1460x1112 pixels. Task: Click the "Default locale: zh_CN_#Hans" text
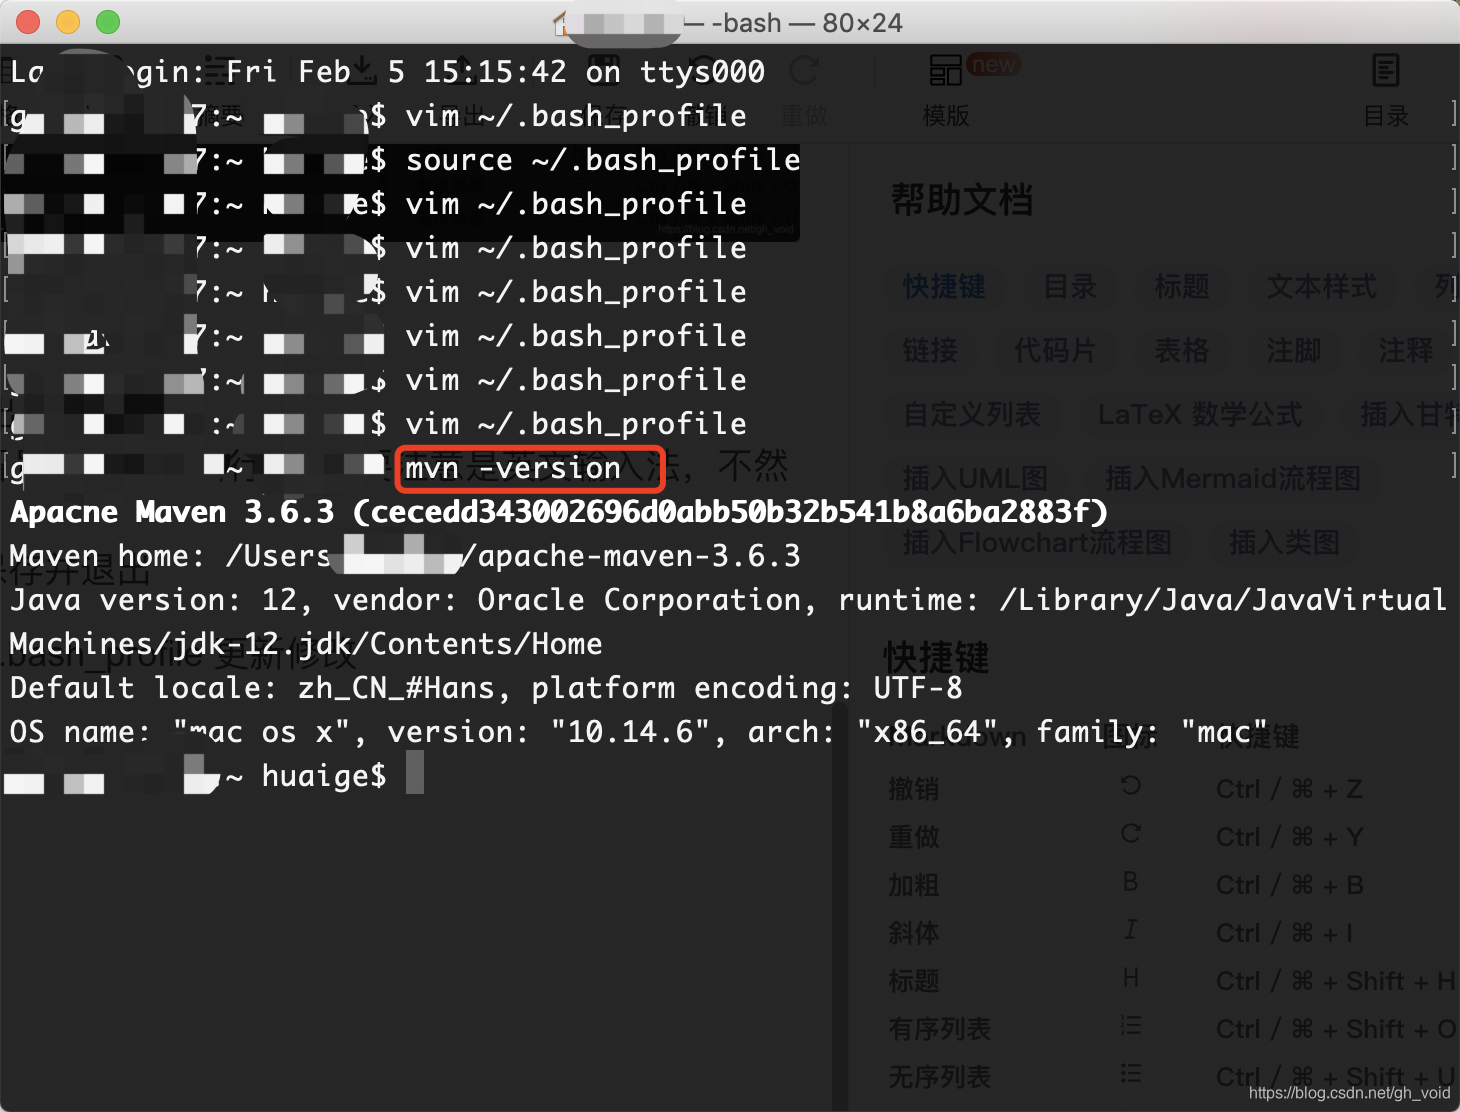click(252, 688)
